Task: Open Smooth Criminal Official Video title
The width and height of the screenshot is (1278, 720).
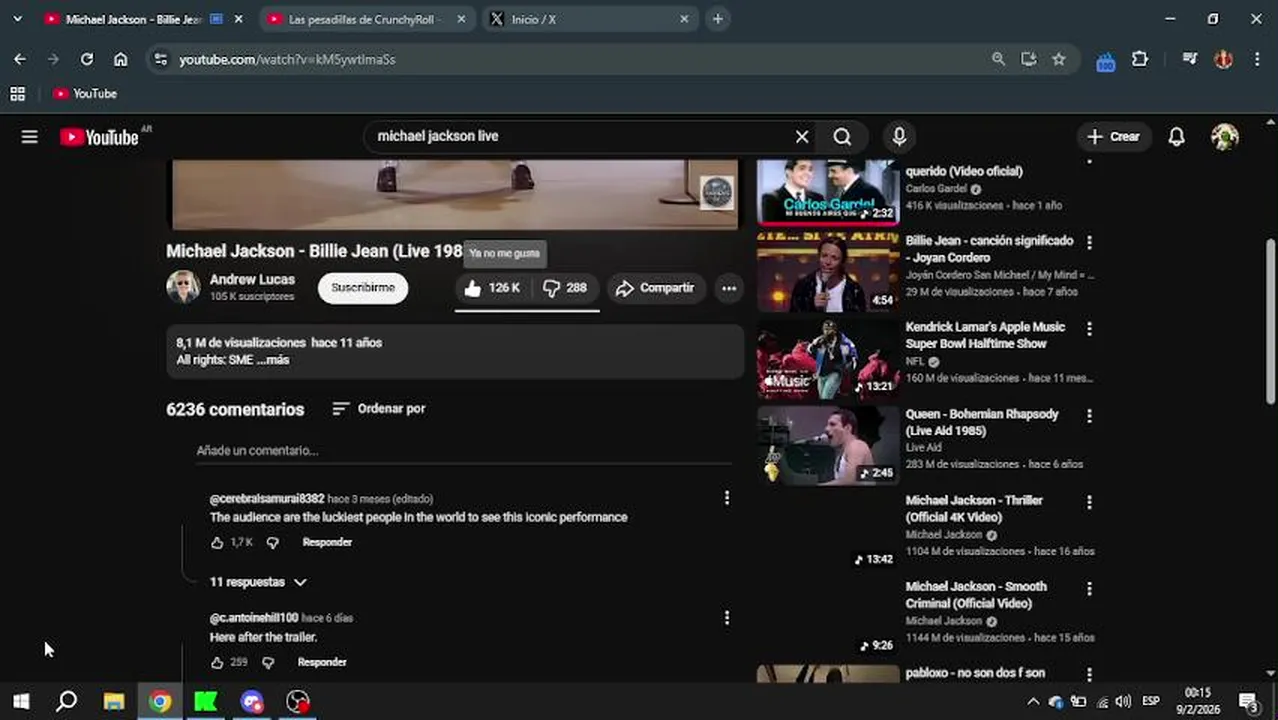Action: [976, 595]
